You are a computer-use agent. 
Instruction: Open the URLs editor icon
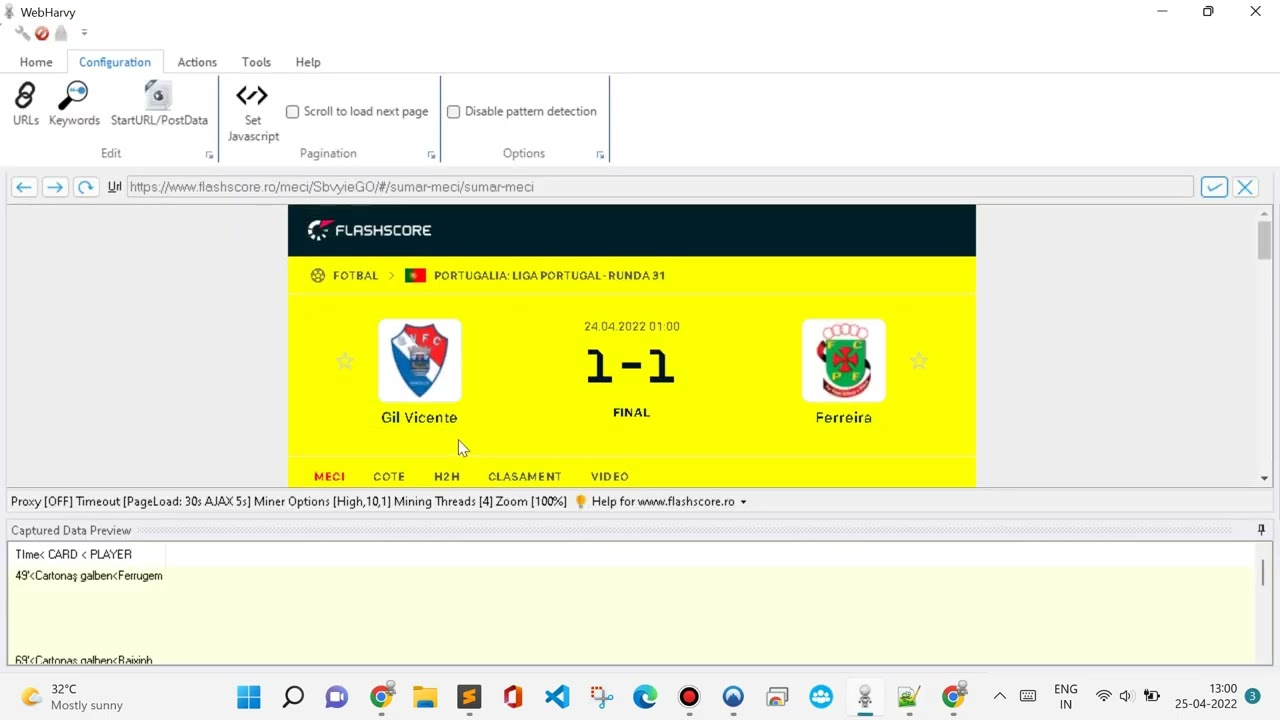point(25,104)
